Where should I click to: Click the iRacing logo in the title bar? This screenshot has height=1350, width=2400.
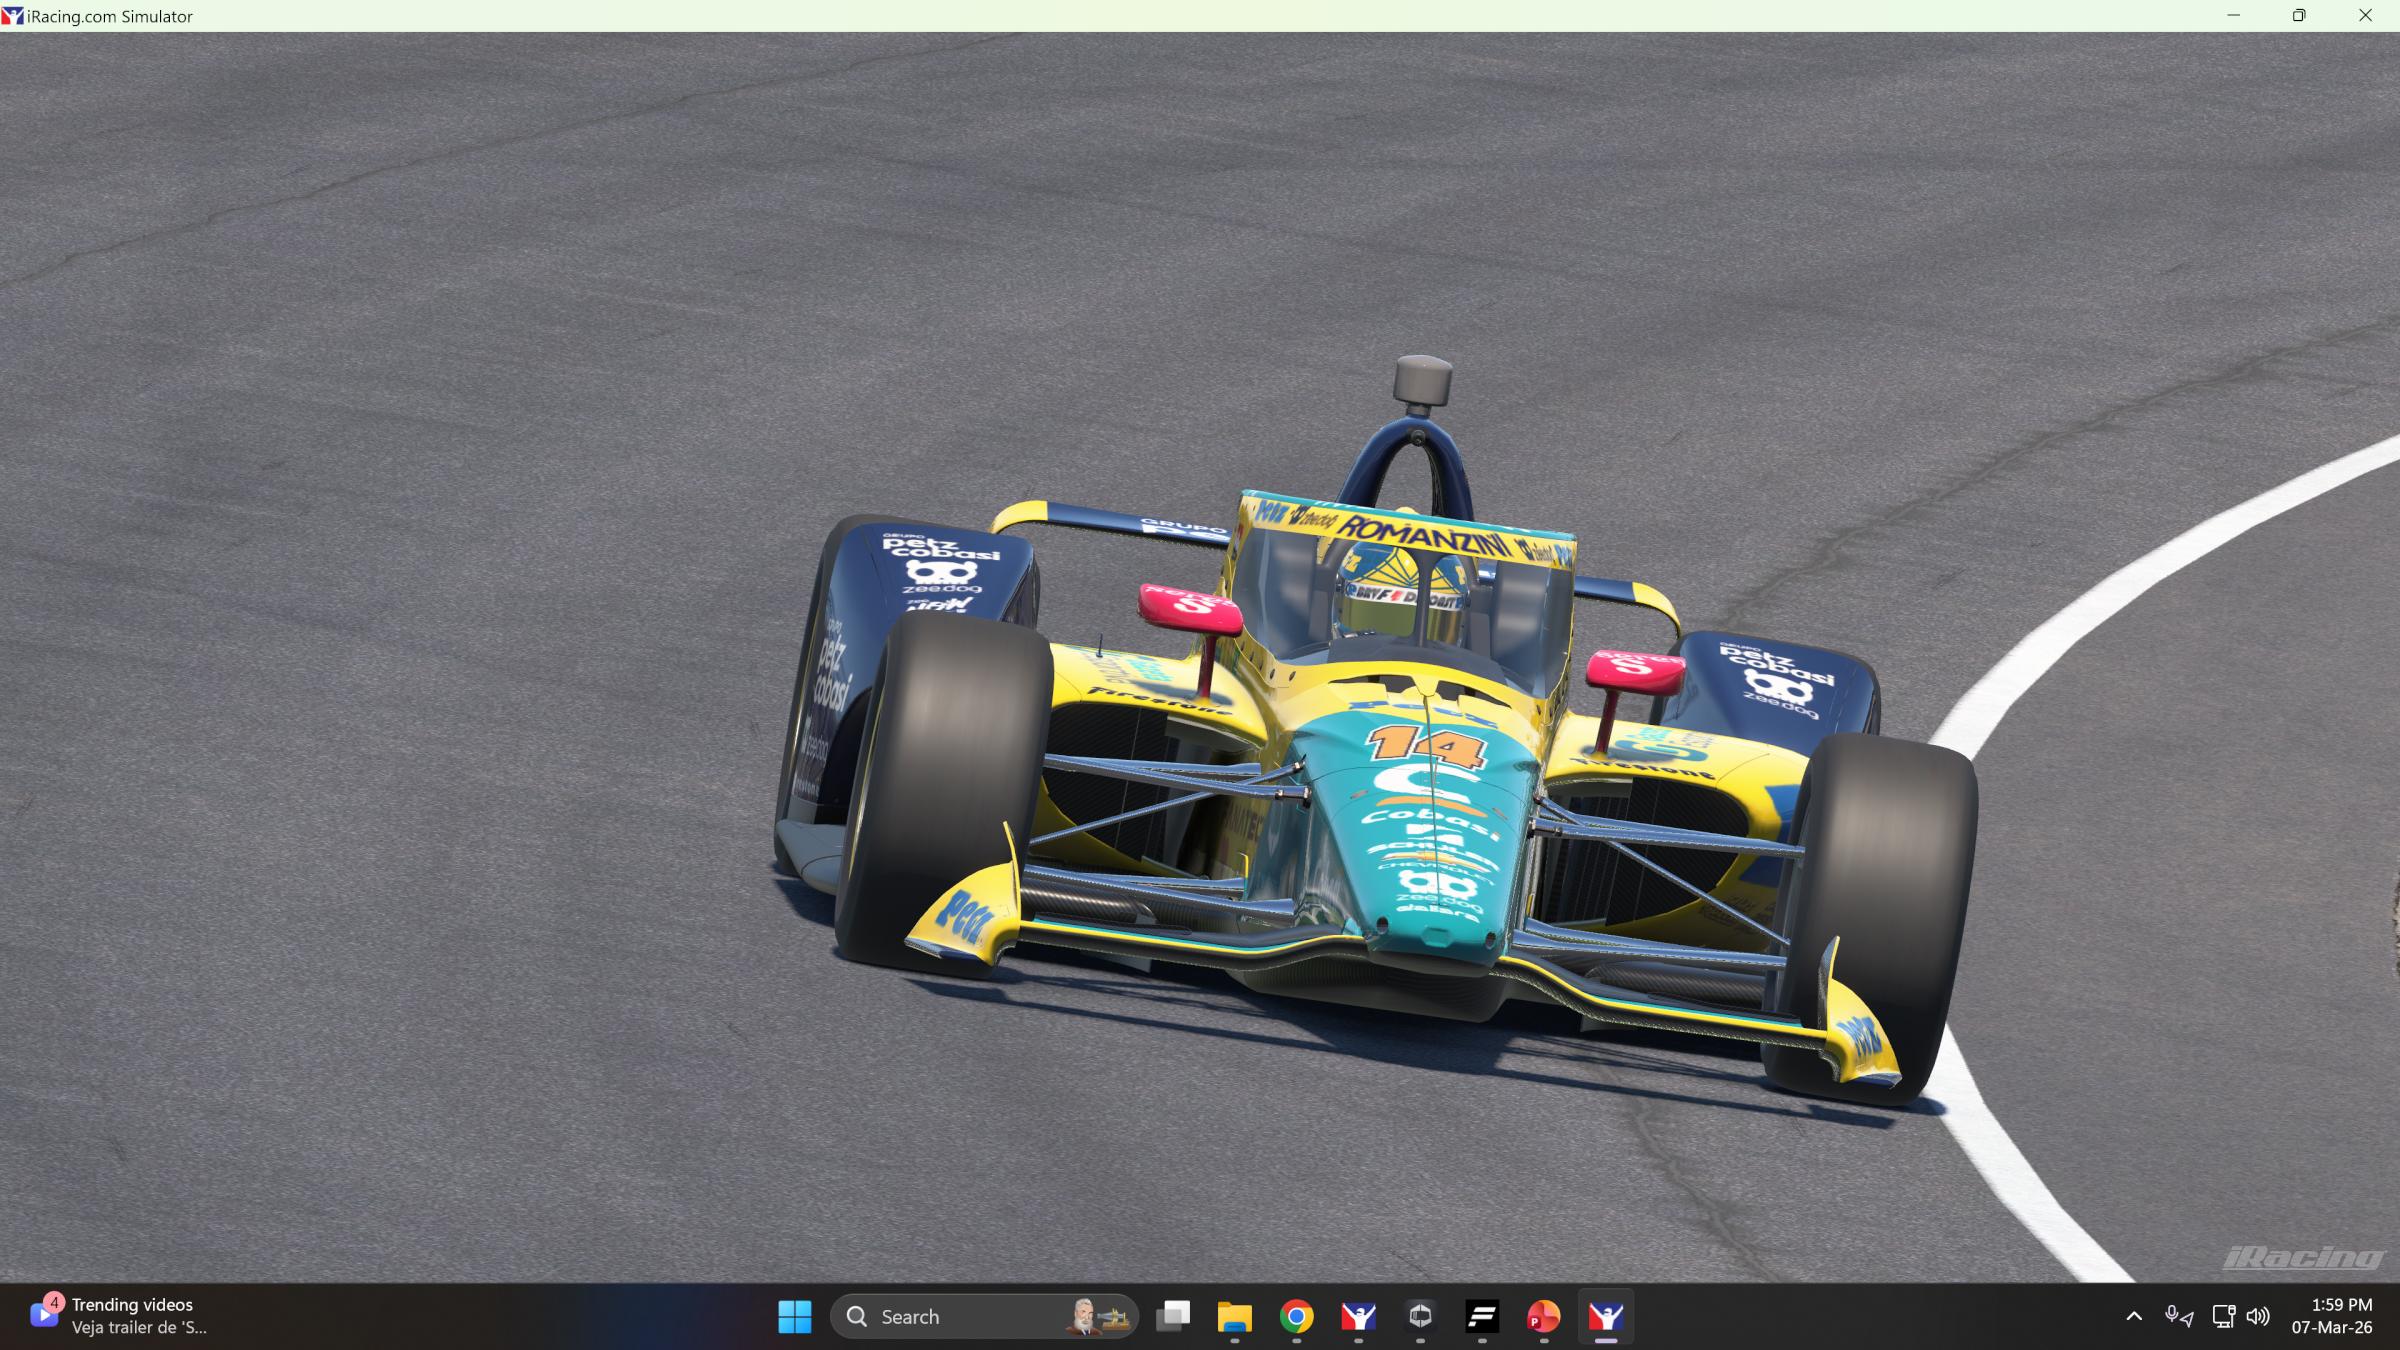coord(11,15)
